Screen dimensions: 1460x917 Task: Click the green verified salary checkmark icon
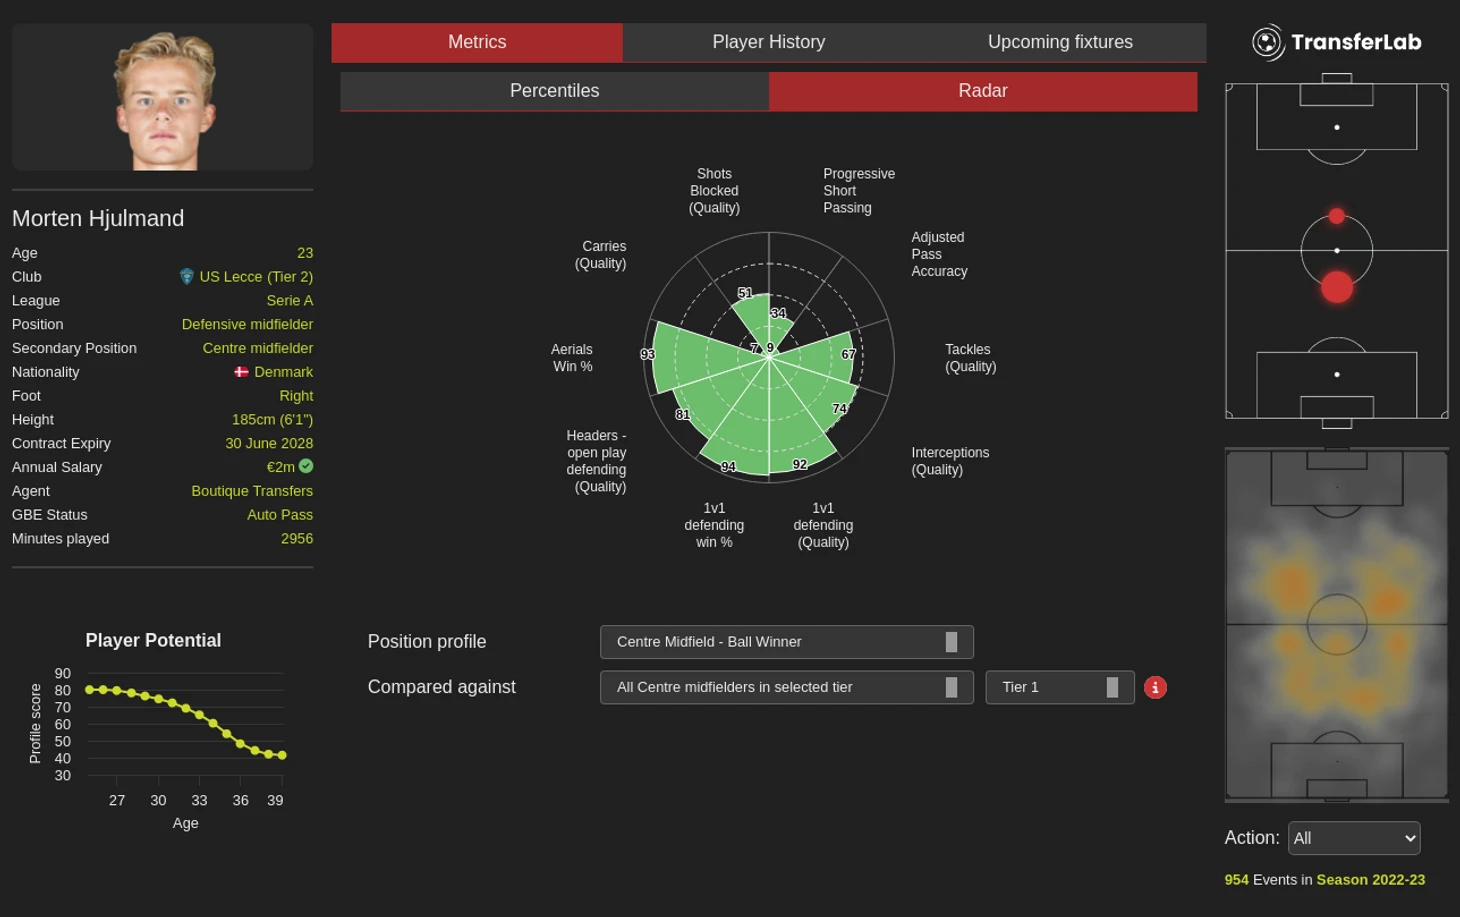point(306,466)
